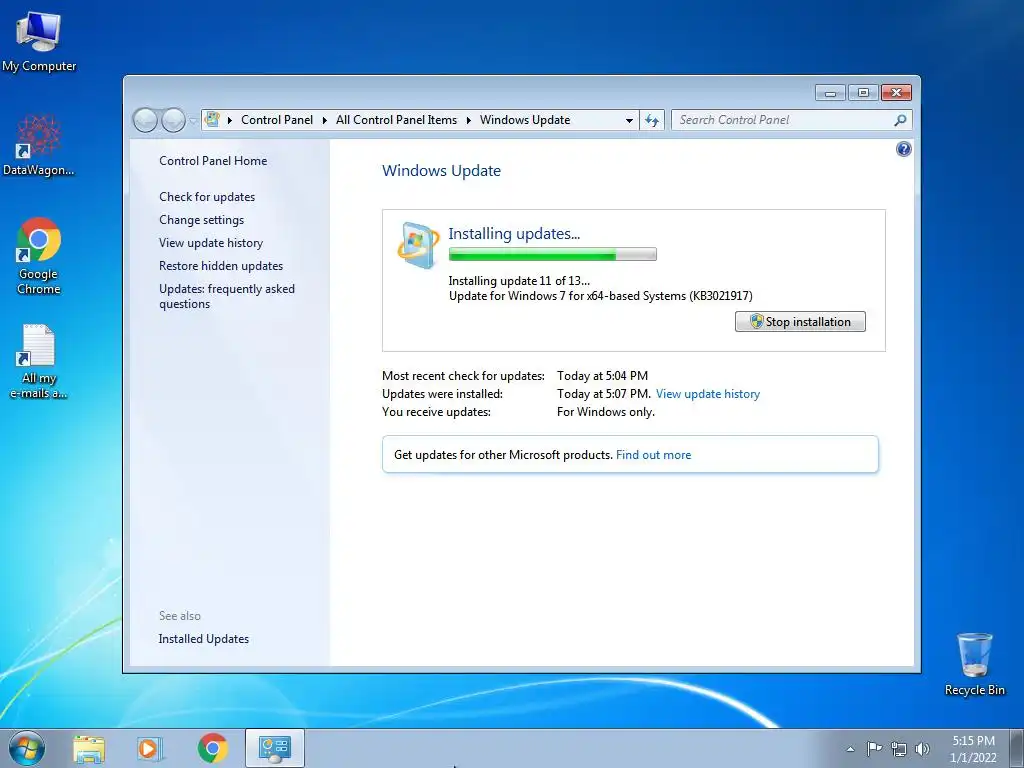Screen dimensions: 1024x768
Task: Click the Installing update 11 of 13 text
Action: click(x=519, y=281)
